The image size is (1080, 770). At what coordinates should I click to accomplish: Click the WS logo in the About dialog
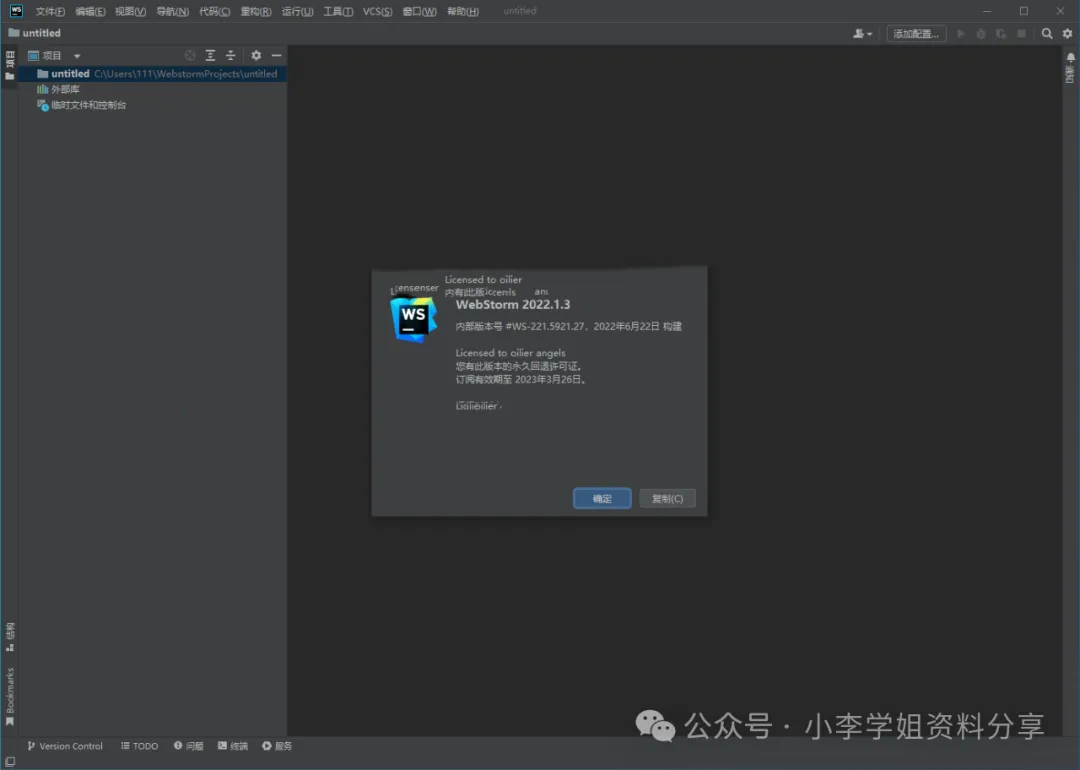tap(413, 320)
